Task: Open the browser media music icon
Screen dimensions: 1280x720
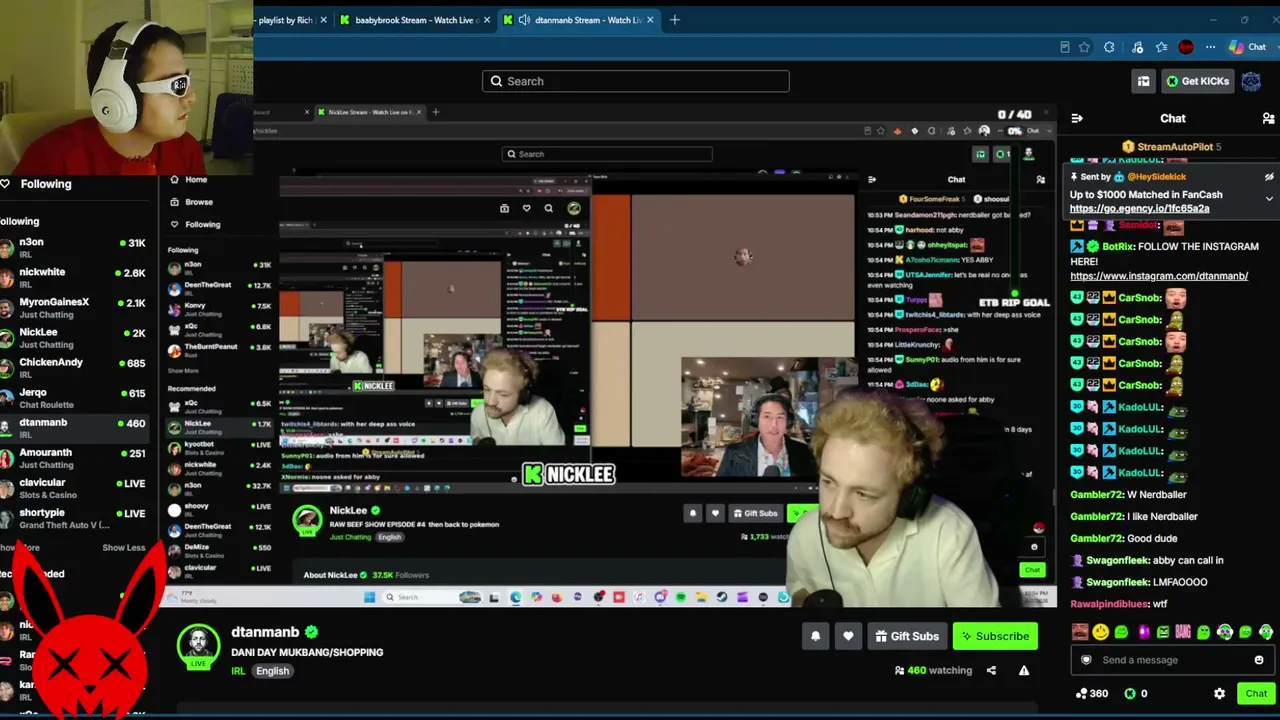Action: click(1137, 47)
